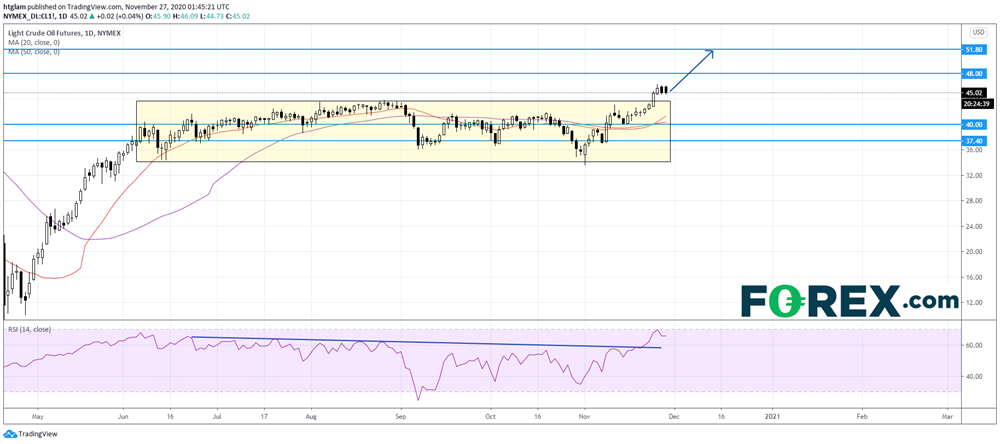Click the countdown timer 20:24:39 label
1000x444 pixels.
pyautogui.click(x=972, y=103)
